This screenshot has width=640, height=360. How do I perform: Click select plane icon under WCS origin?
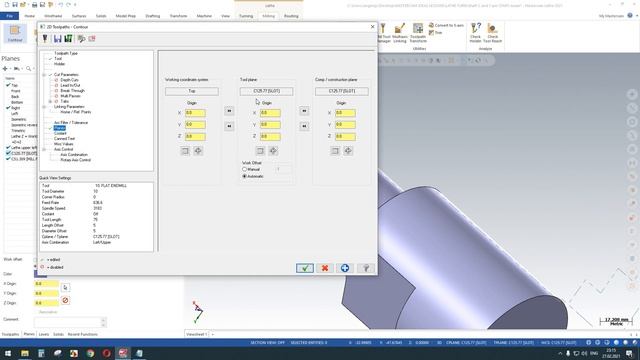(185, 151)
